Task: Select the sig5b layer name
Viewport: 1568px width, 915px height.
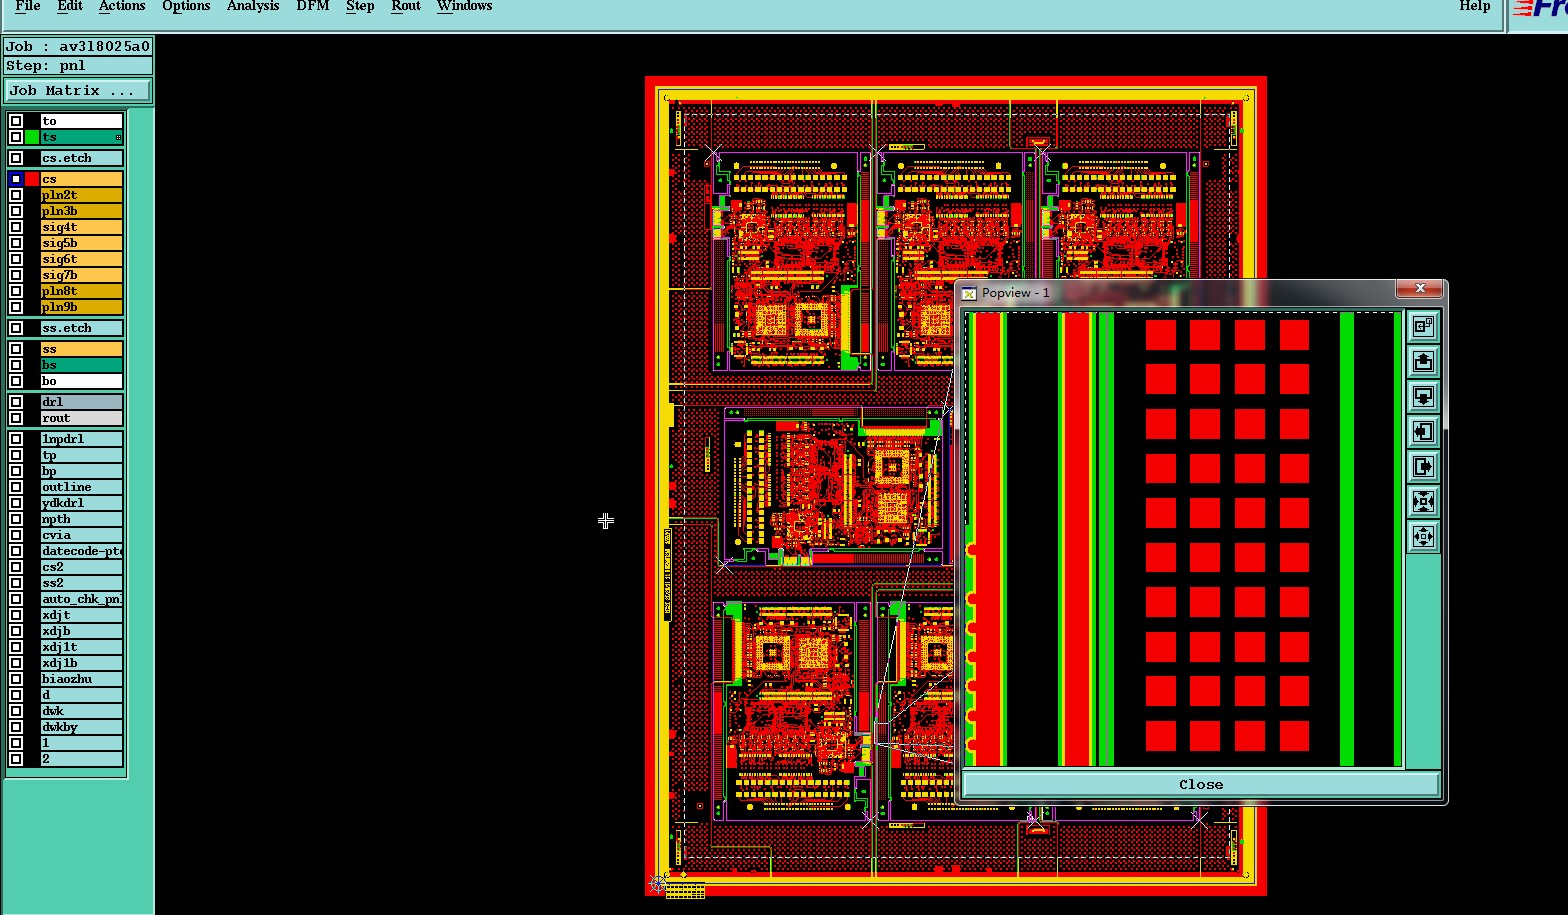Action: pyautogui.click(x=81, y=243)
